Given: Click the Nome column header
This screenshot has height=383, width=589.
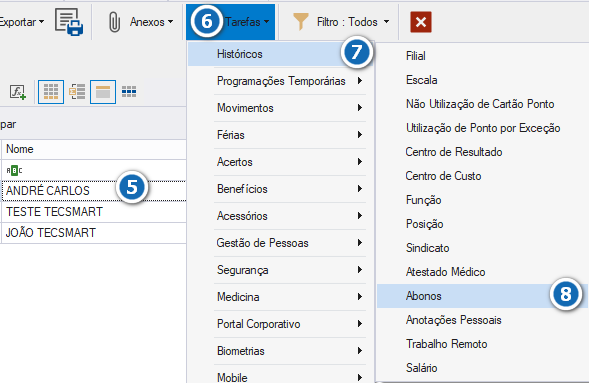Looking at the screenshot, I should (x=94, y=149).
